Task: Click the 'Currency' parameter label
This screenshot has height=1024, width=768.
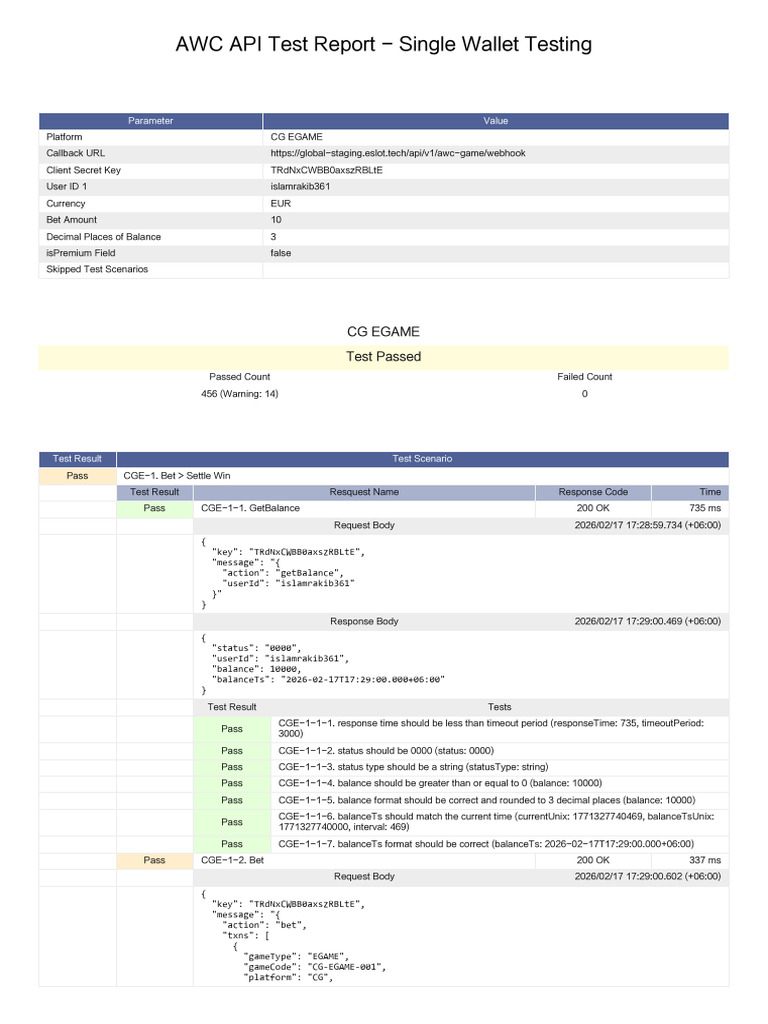Action: click(x=65, y=204)
